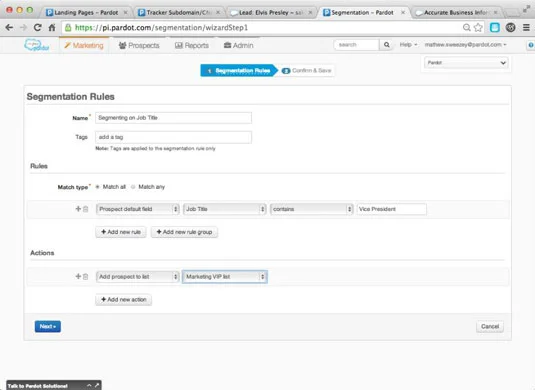535x390 pixels.
Task: Click the Cancel button
Action: coord(490,327)
